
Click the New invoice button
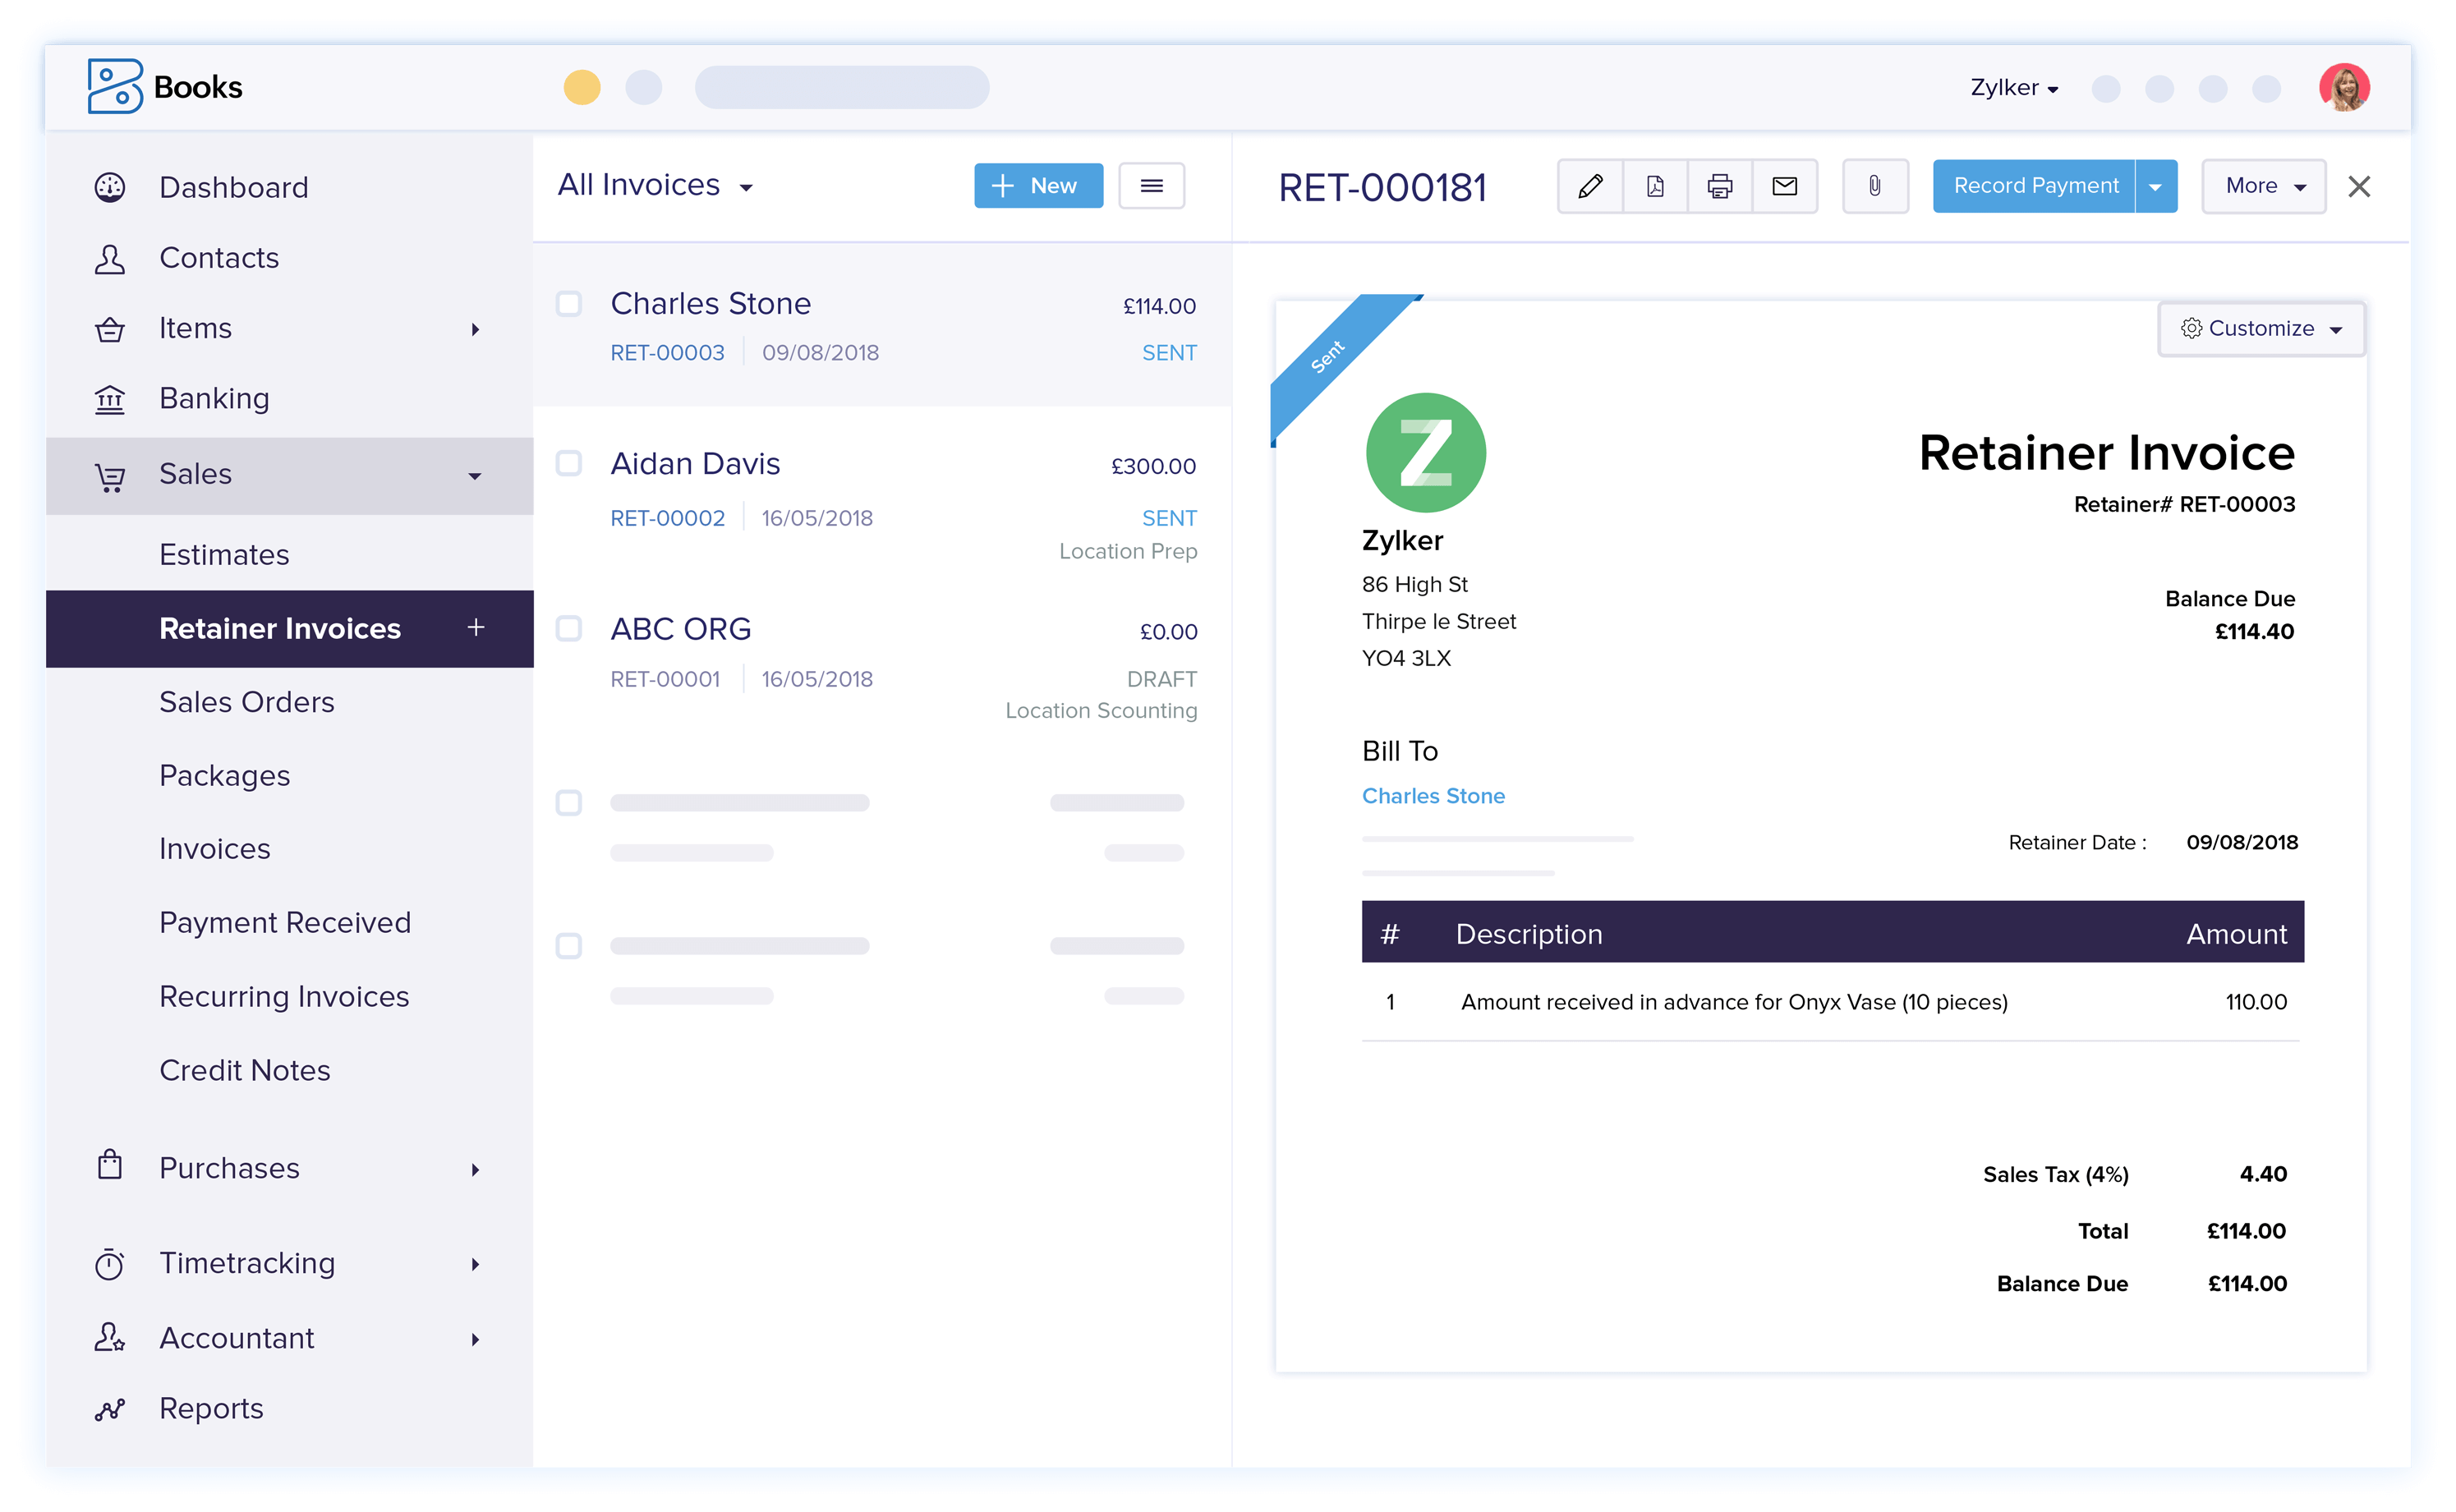1038,186
